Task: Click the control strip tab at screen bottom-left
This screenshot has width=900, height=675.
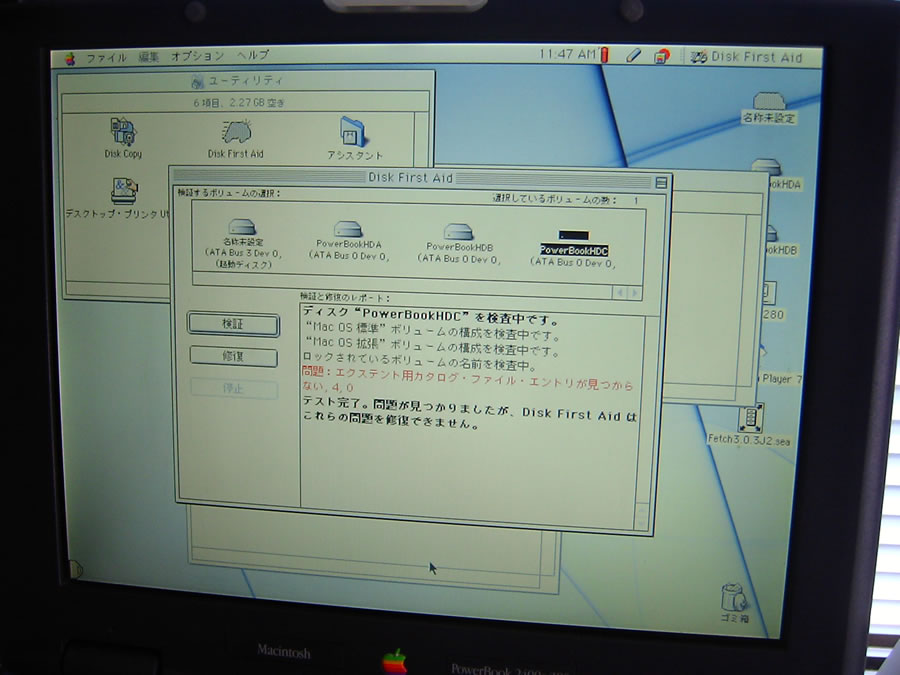Action: coord(76,569)
